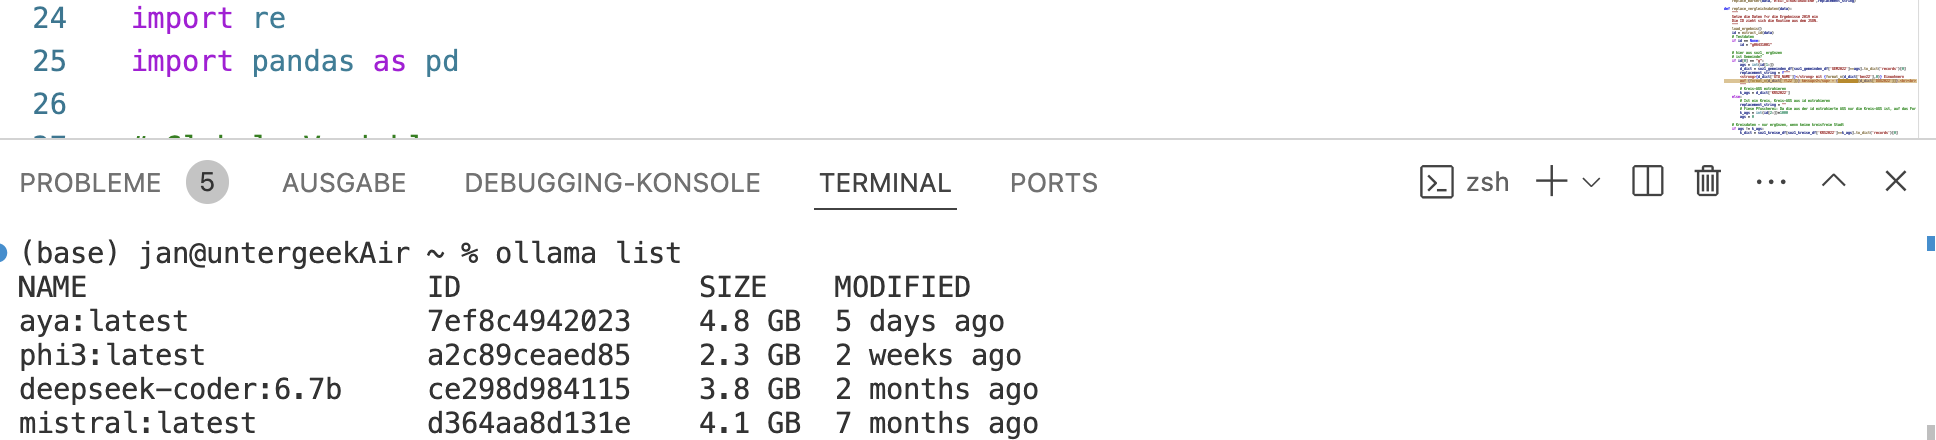Select the DEBUGGING-KONSOLE tab
Screen dimensions: 1936x440
tap(612, 183)
